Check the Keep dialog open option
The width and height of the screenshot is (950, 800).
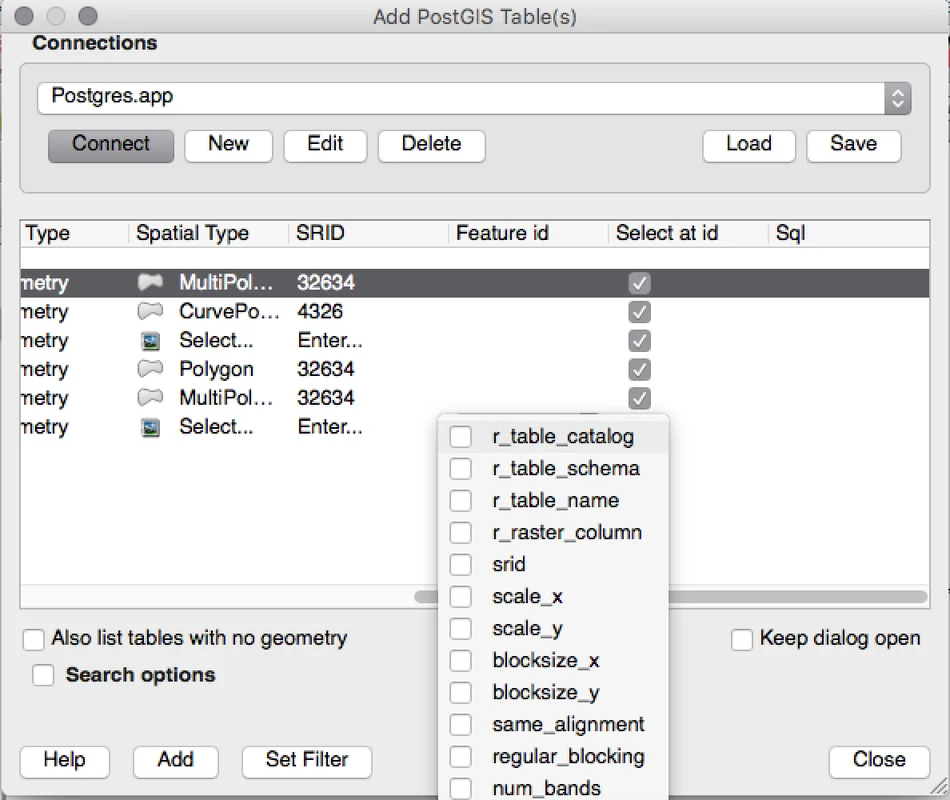click(742, 640)
